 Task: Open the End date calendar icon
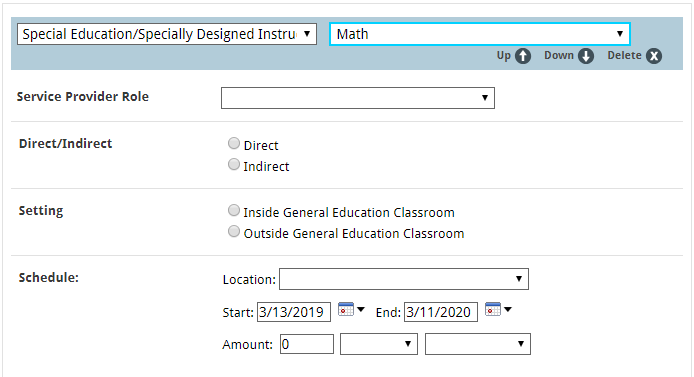[493, 309]
